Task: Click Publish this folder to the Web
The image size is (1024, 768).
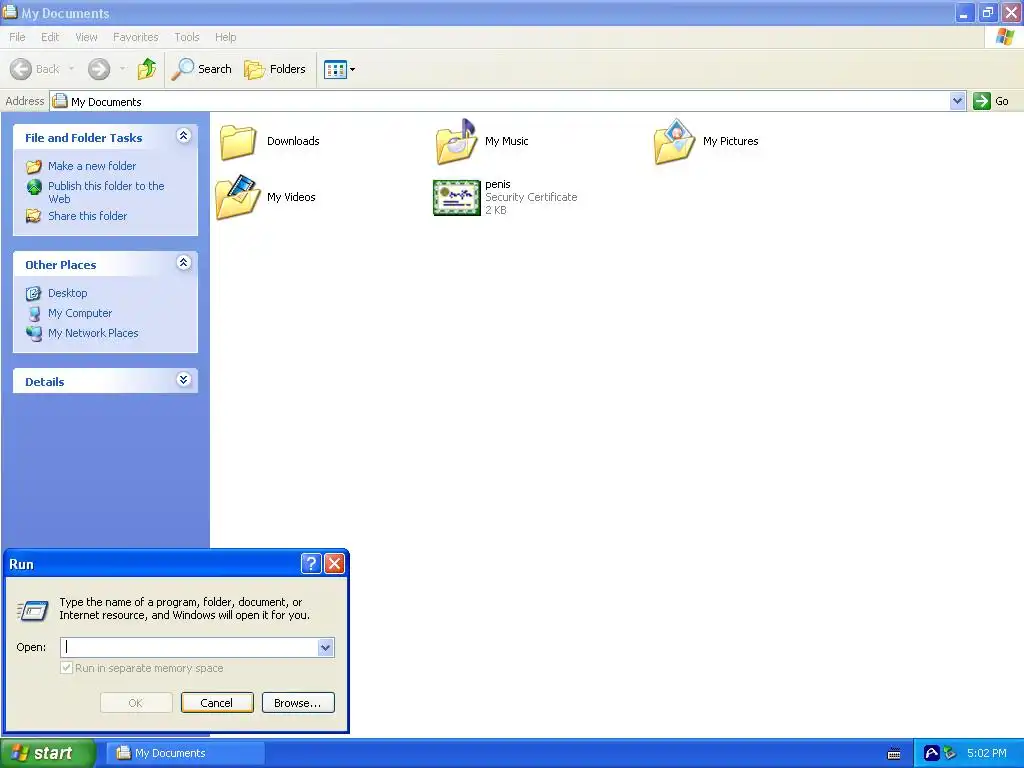Action: tap(106, 192)
